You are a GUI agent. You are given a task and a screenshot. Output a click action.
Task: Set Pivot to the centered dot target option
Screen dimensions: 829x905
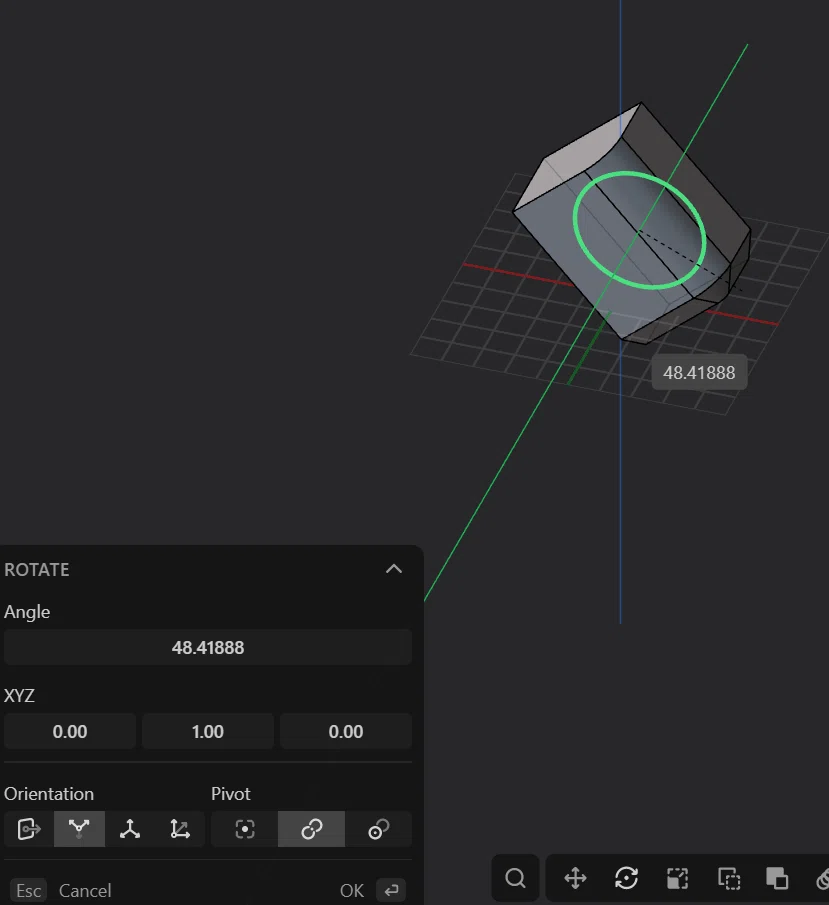coord(245,829)
